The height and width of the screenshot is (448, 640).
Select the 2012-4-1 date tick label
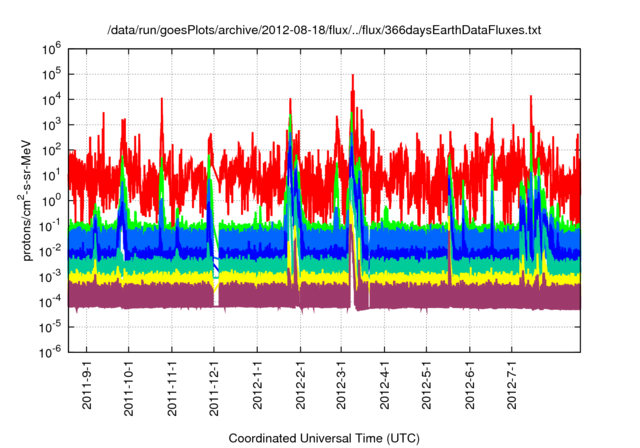coord(385,385)
